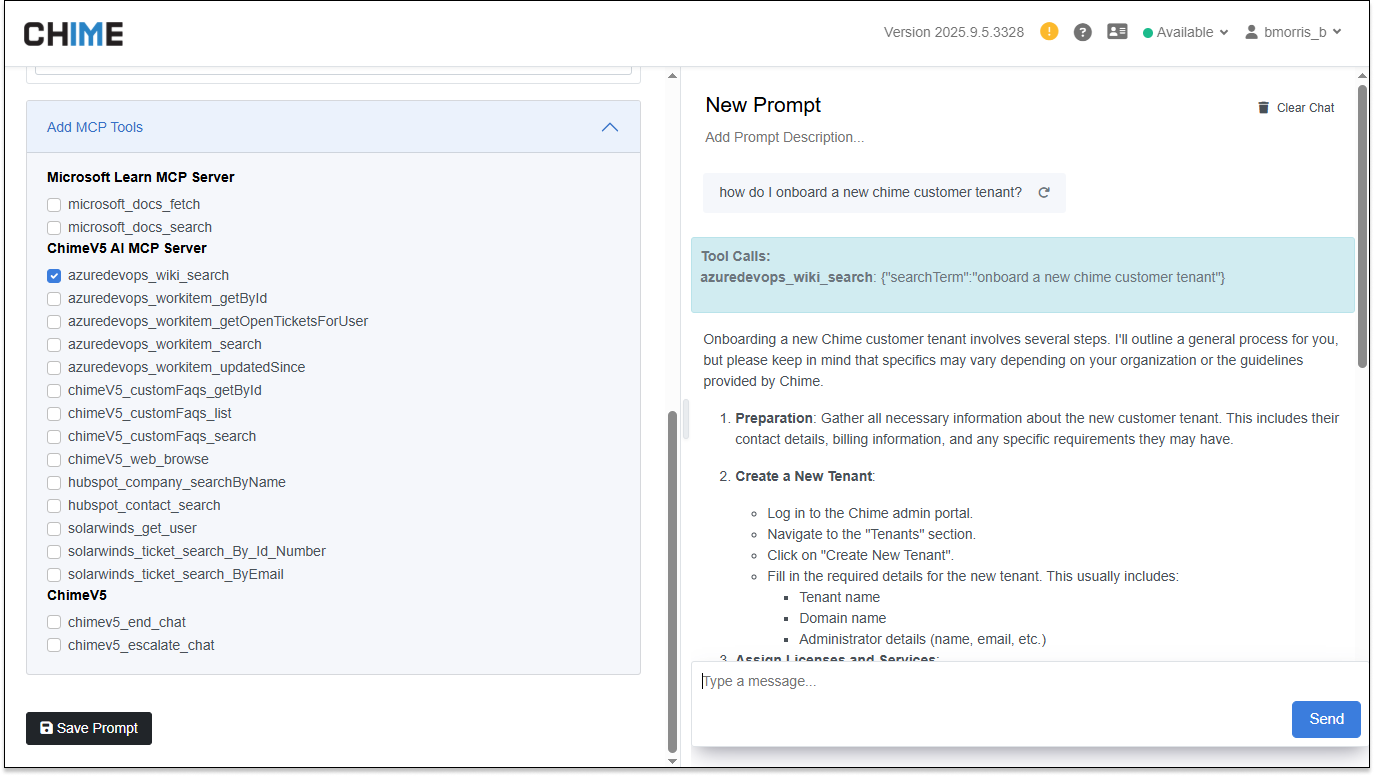Click the left panel vertical scrollbar thumb
Viewport: 1374px width, 776px height.
point(672,581)
